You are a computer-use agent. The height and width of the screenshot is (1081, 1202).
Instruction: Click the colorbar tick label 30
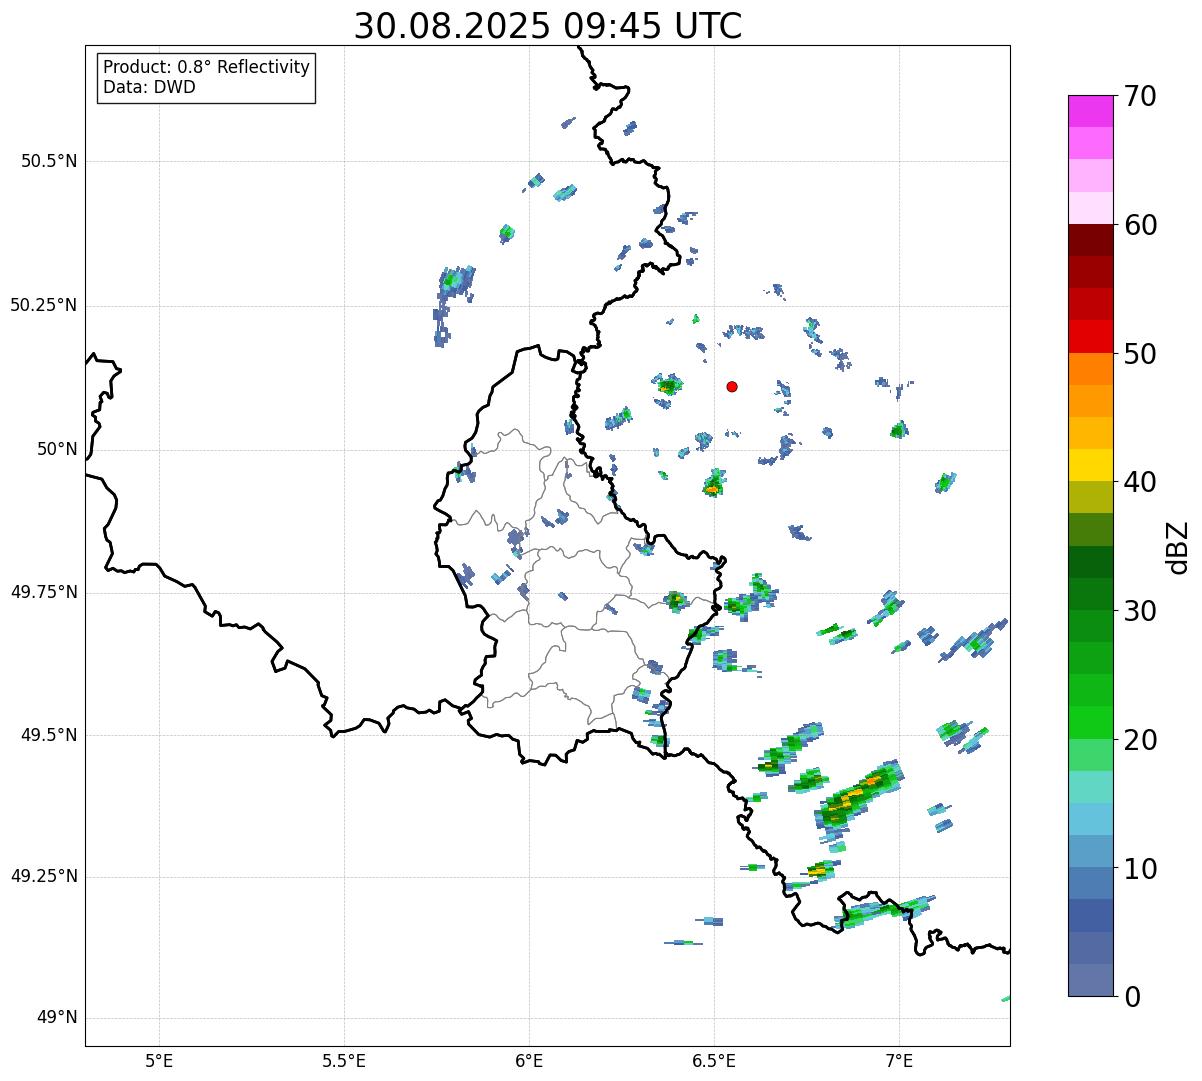tap(1140, 611)
